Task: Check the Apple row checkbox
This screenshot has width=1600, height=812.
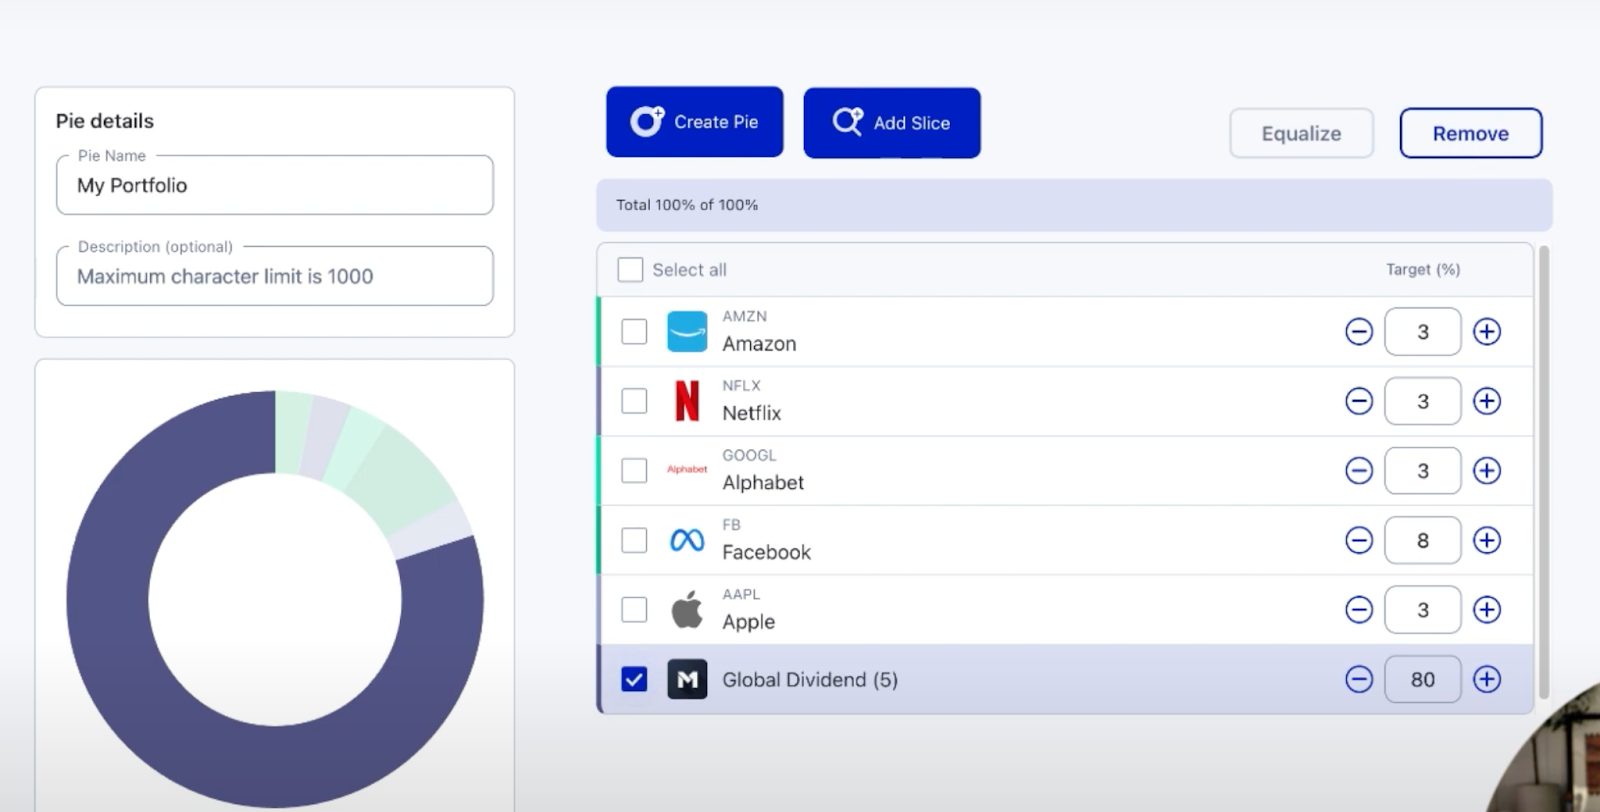Action: (x=634, y=609)
